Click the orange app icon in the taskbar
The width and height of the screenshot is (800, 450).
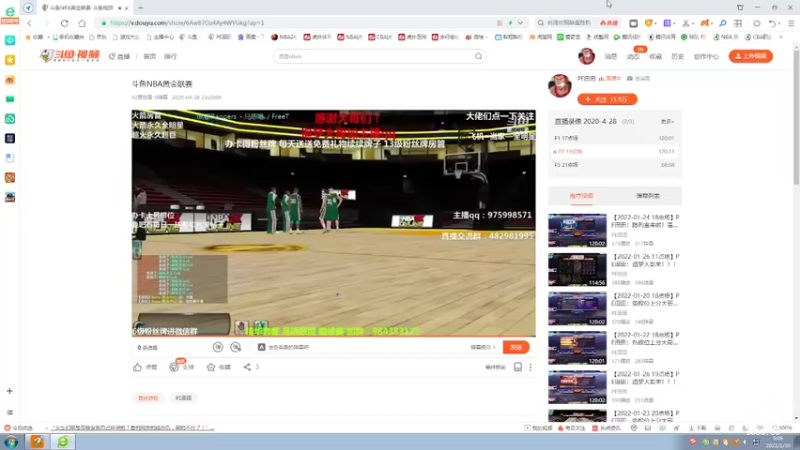tap(37, 442)
